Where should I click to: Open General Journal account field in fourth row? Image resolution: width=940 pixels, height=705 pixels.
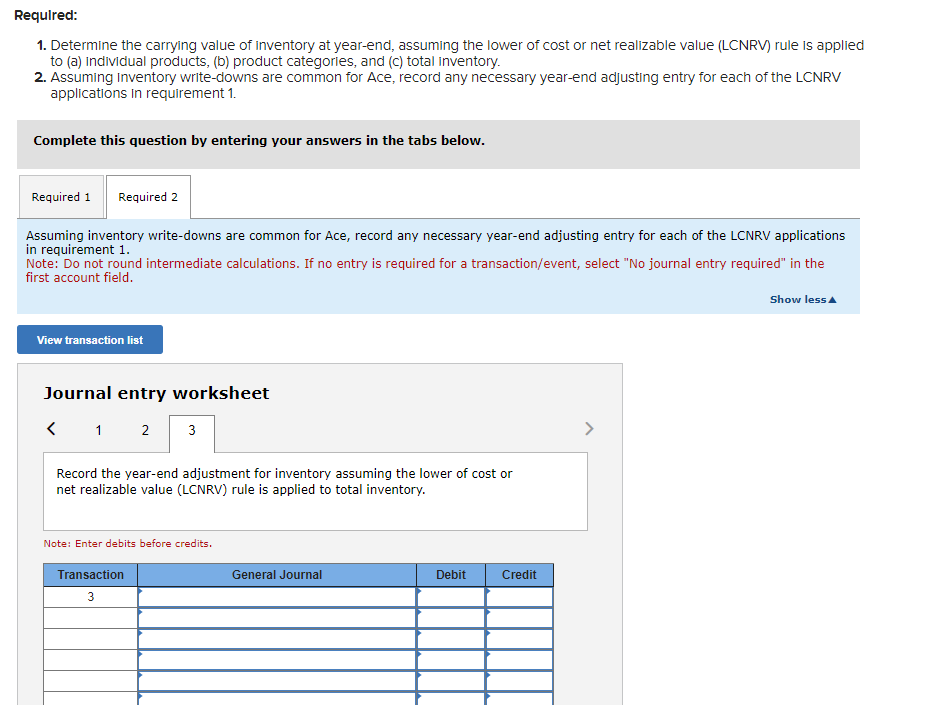(x=277, y=660)
